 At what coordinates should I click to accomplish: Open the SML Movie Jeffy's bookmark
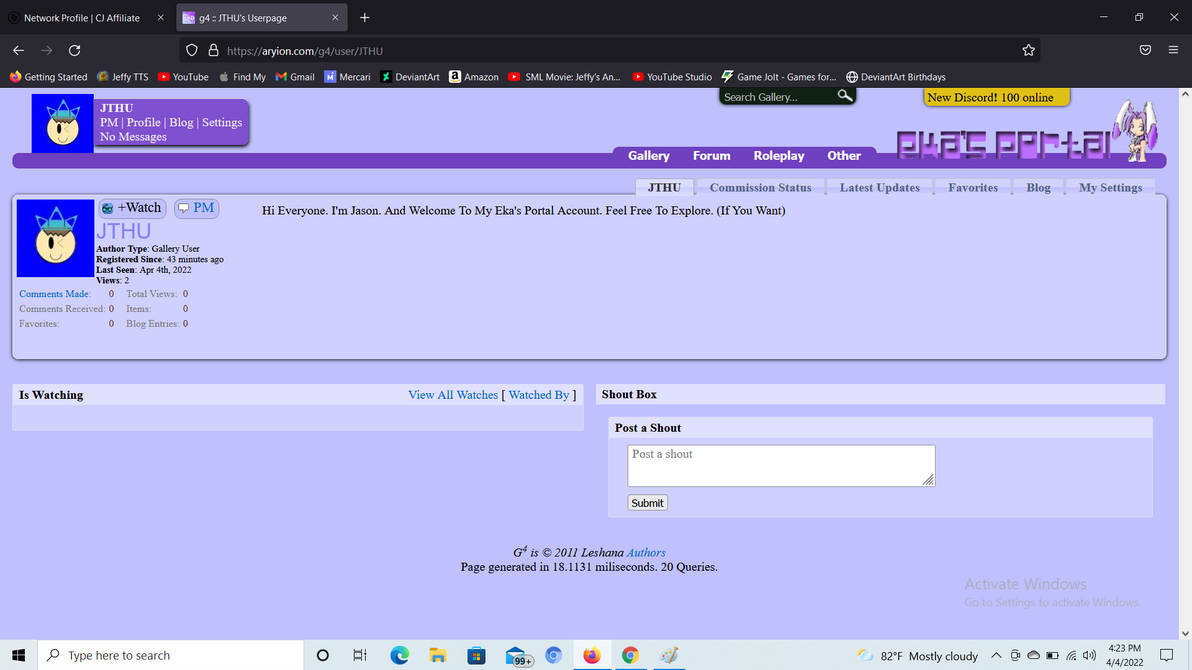(x=564, y=77)
